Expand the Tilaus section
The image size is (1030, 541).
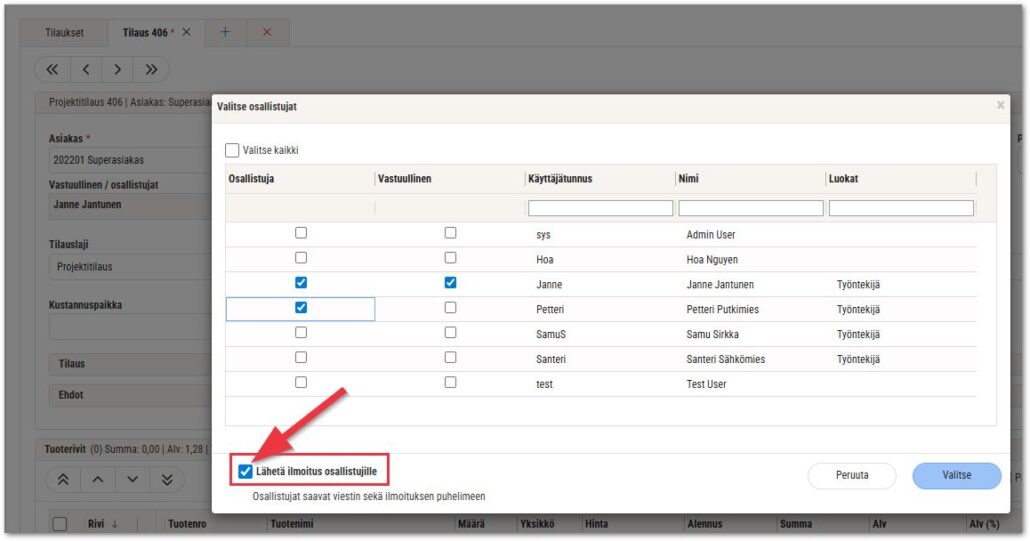(130, 364)
